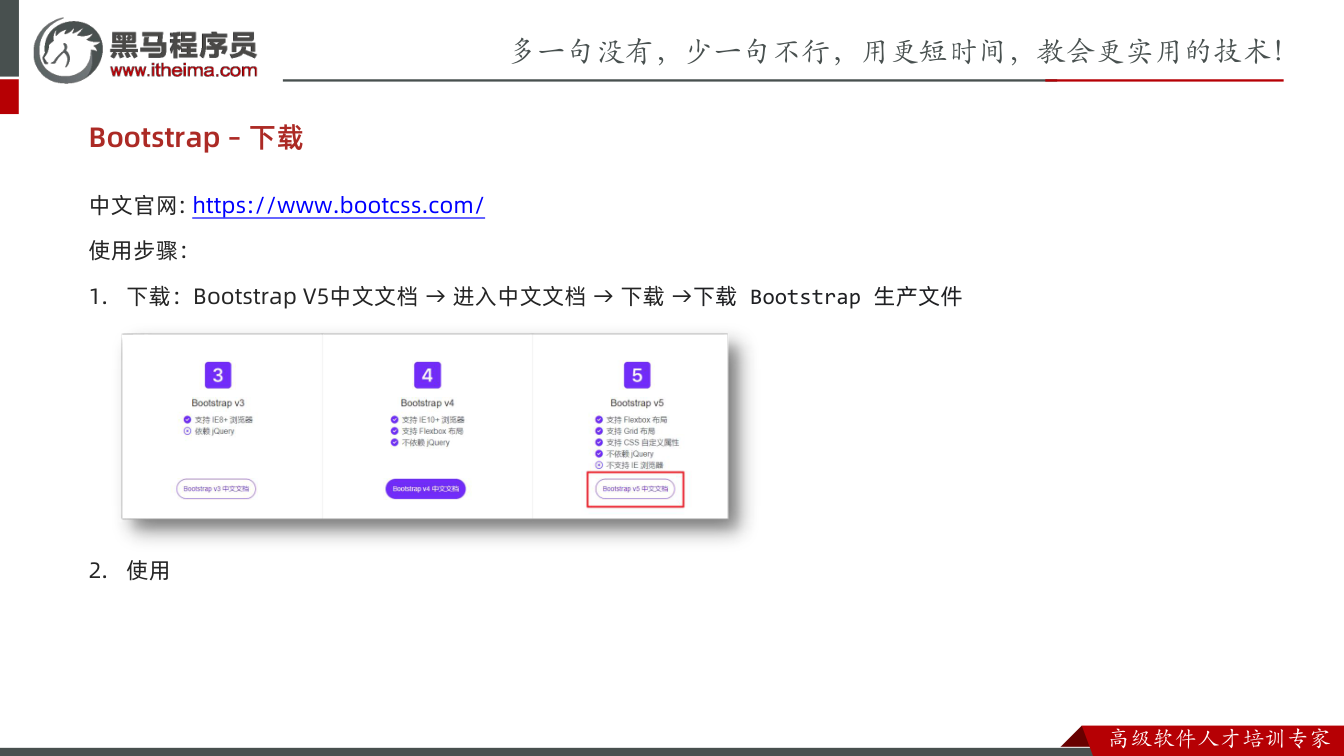
Task: Click the www.itheima.com address under the logo
Action: (184, 70)
